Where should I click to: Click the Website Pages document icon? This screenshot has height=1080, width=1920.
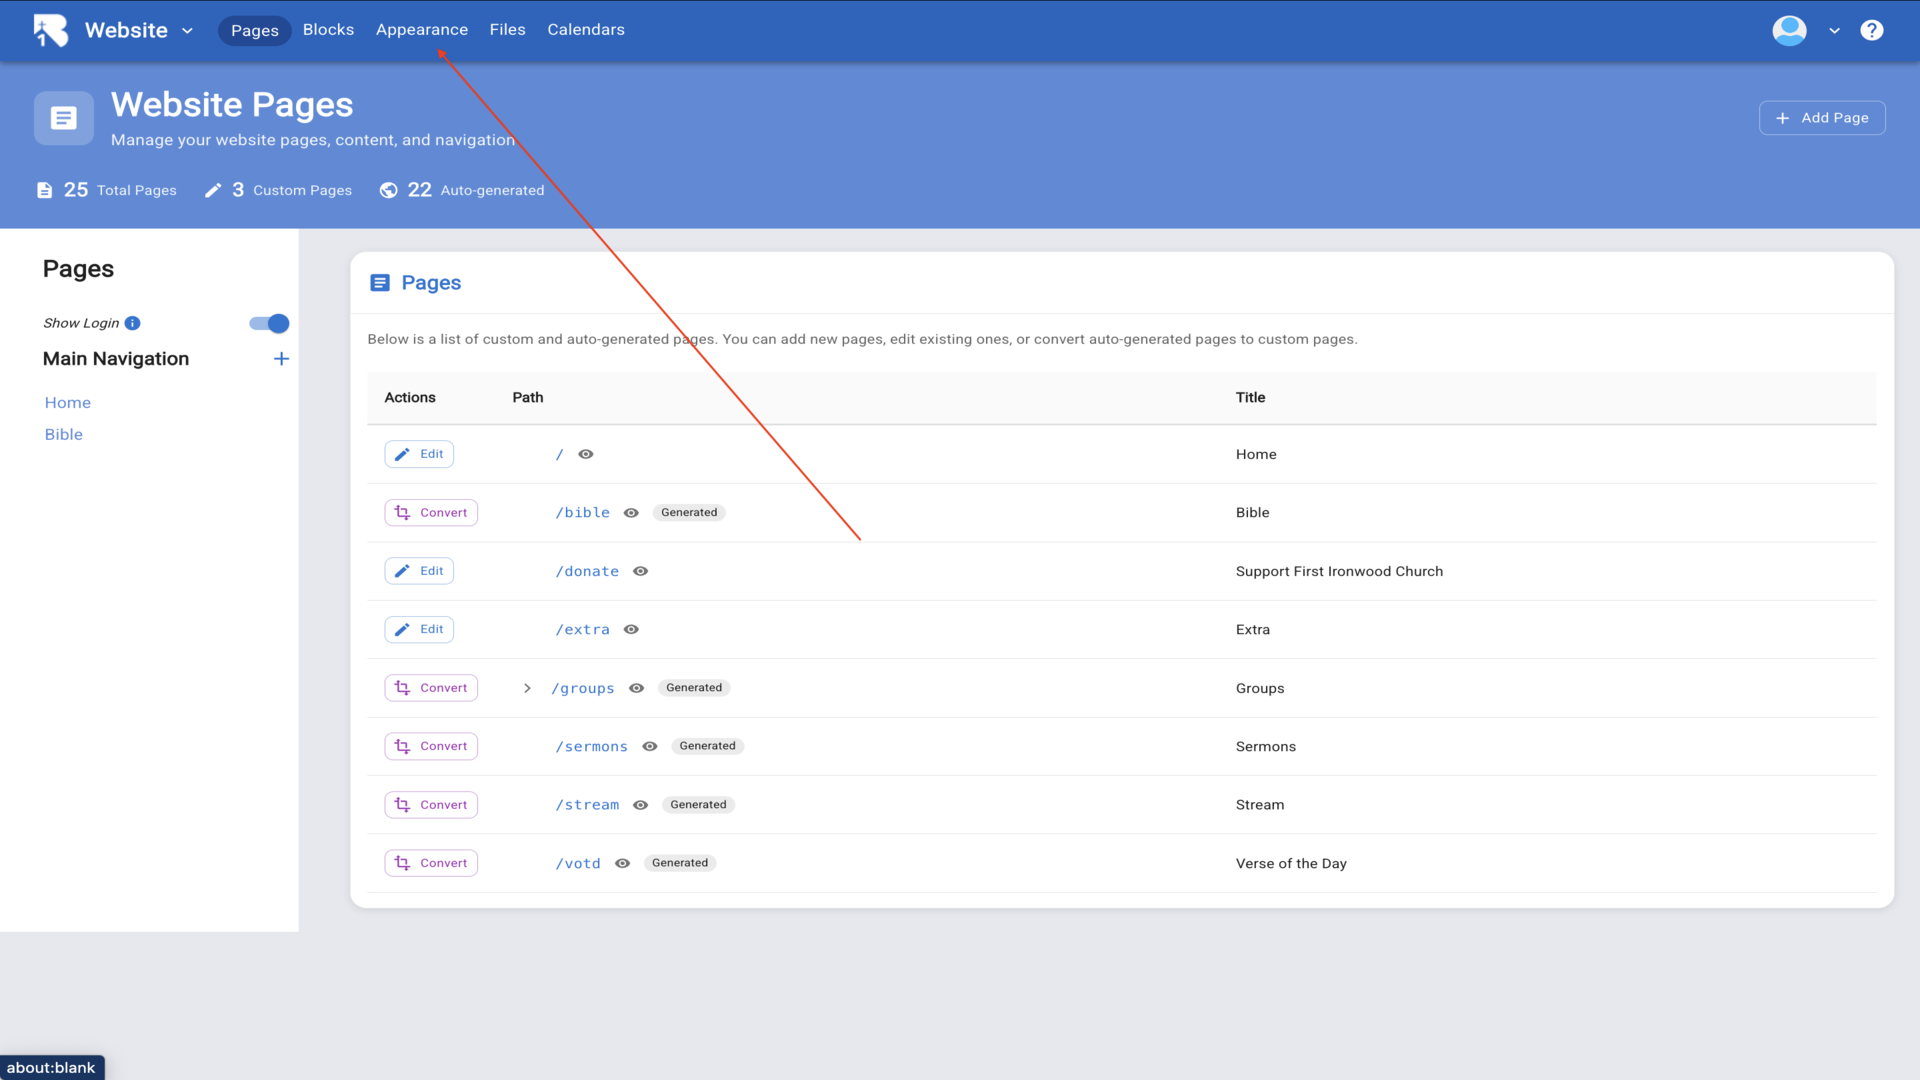tap(64, 118)
